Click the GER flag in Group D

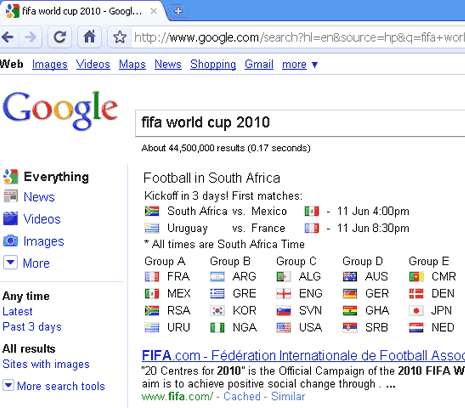(x=350, y=294)
